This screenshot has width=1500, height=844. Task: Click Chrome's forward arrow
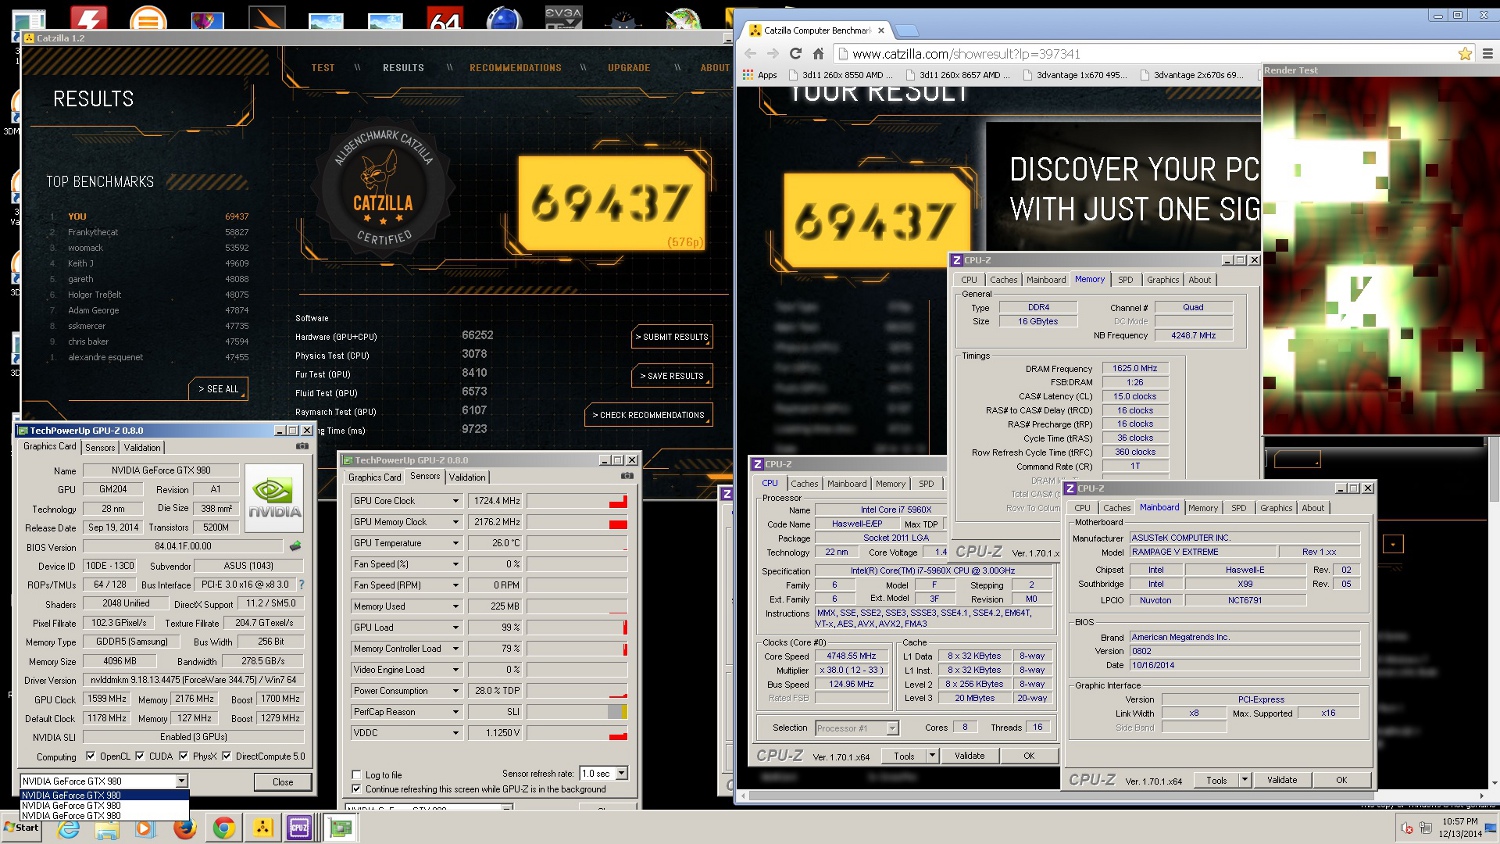pos(772,54)
